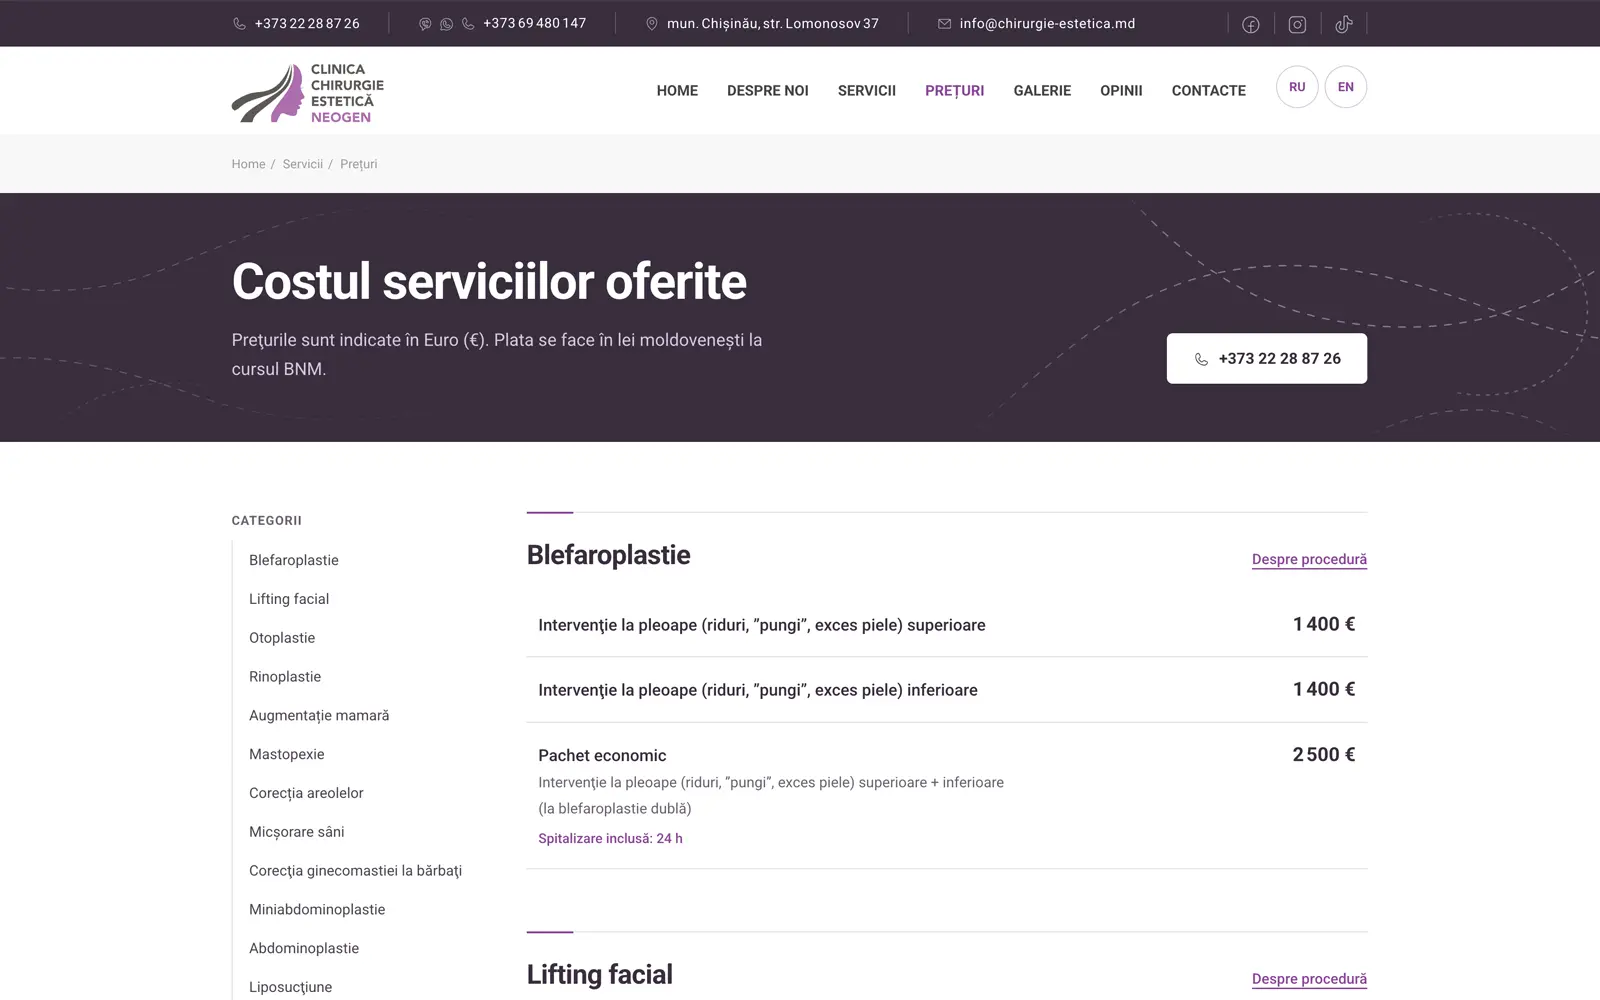Open Despre procedură link for Blefaroplastie

click(1309, 560)
